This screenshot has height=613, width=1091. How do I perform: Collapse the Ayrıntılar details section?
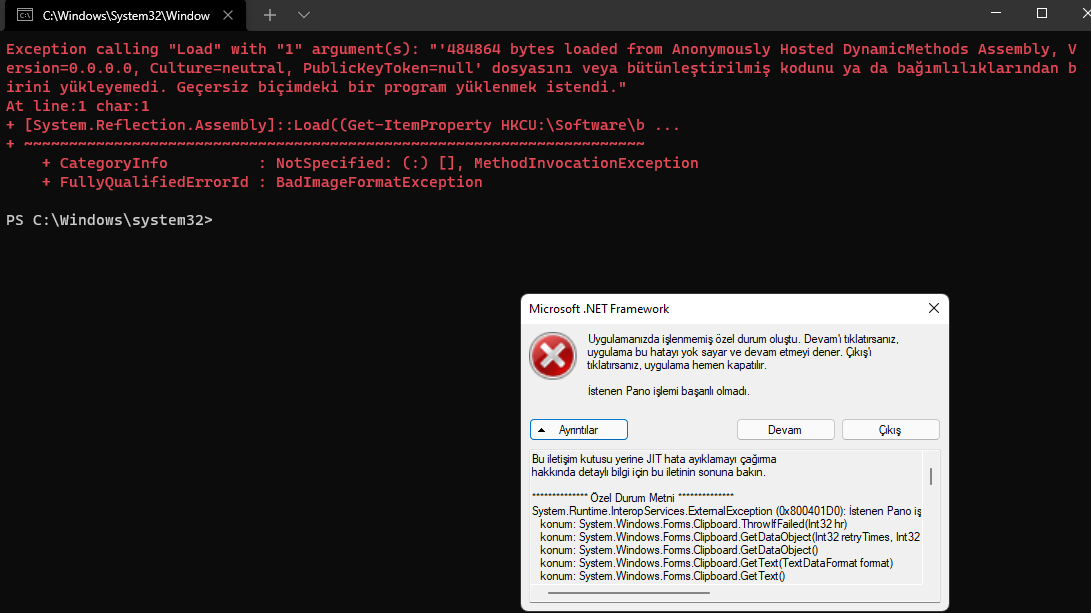click(579, 429)
